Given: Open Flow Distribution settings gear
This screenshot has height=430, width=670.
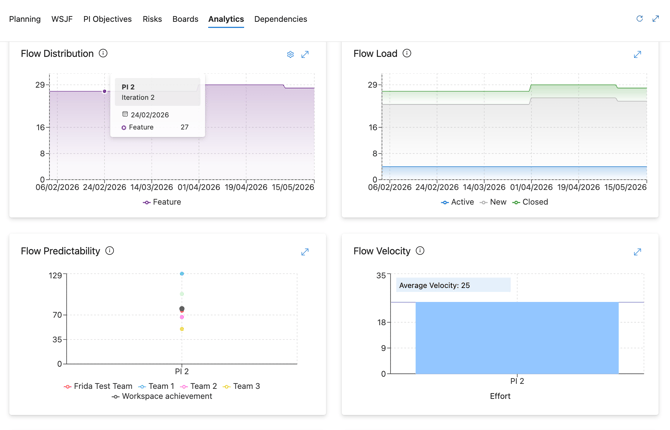Looking at the screenshot, I should [290, 54].
